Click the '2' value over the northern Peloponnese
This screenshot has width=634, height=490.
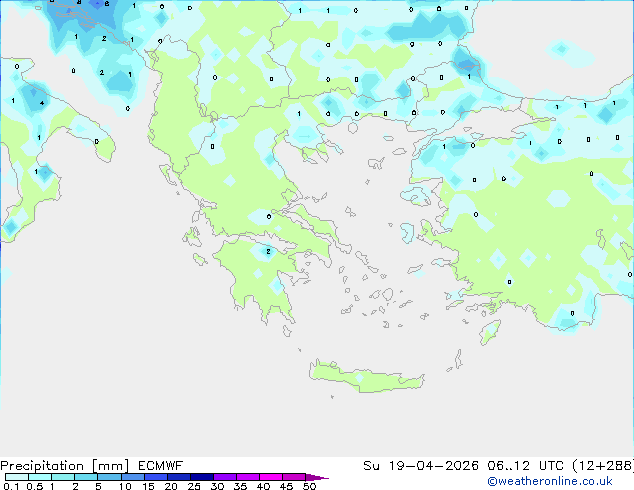[268, 251]
